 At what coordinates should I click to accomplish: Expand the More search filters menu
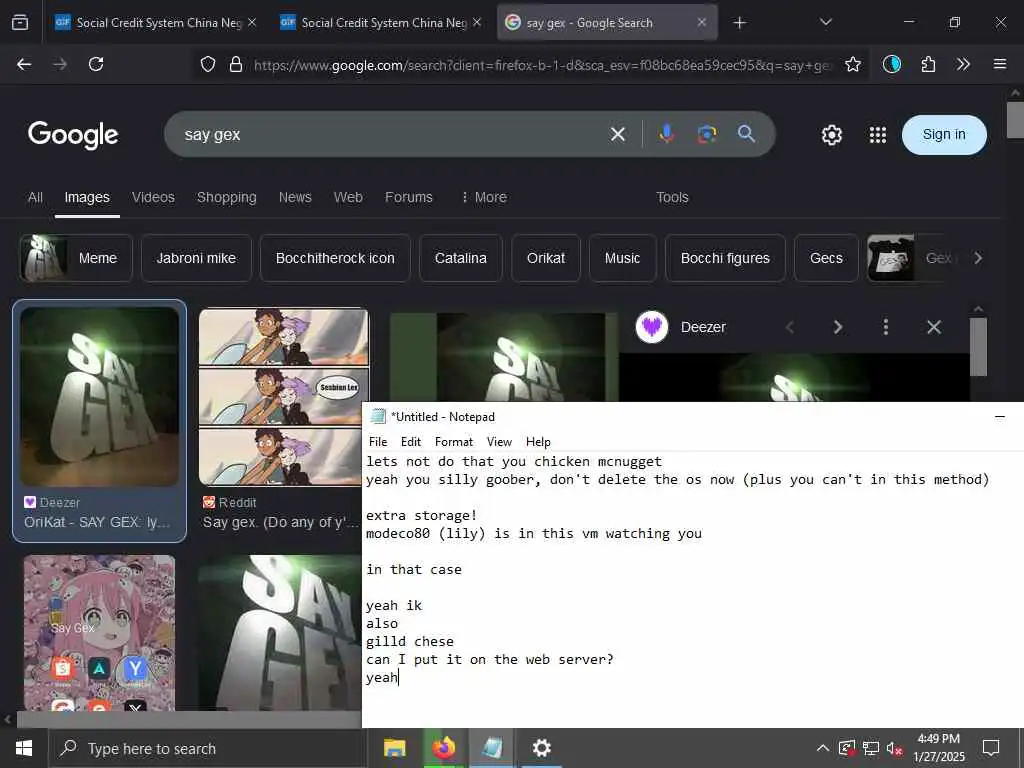coord(484,197)
